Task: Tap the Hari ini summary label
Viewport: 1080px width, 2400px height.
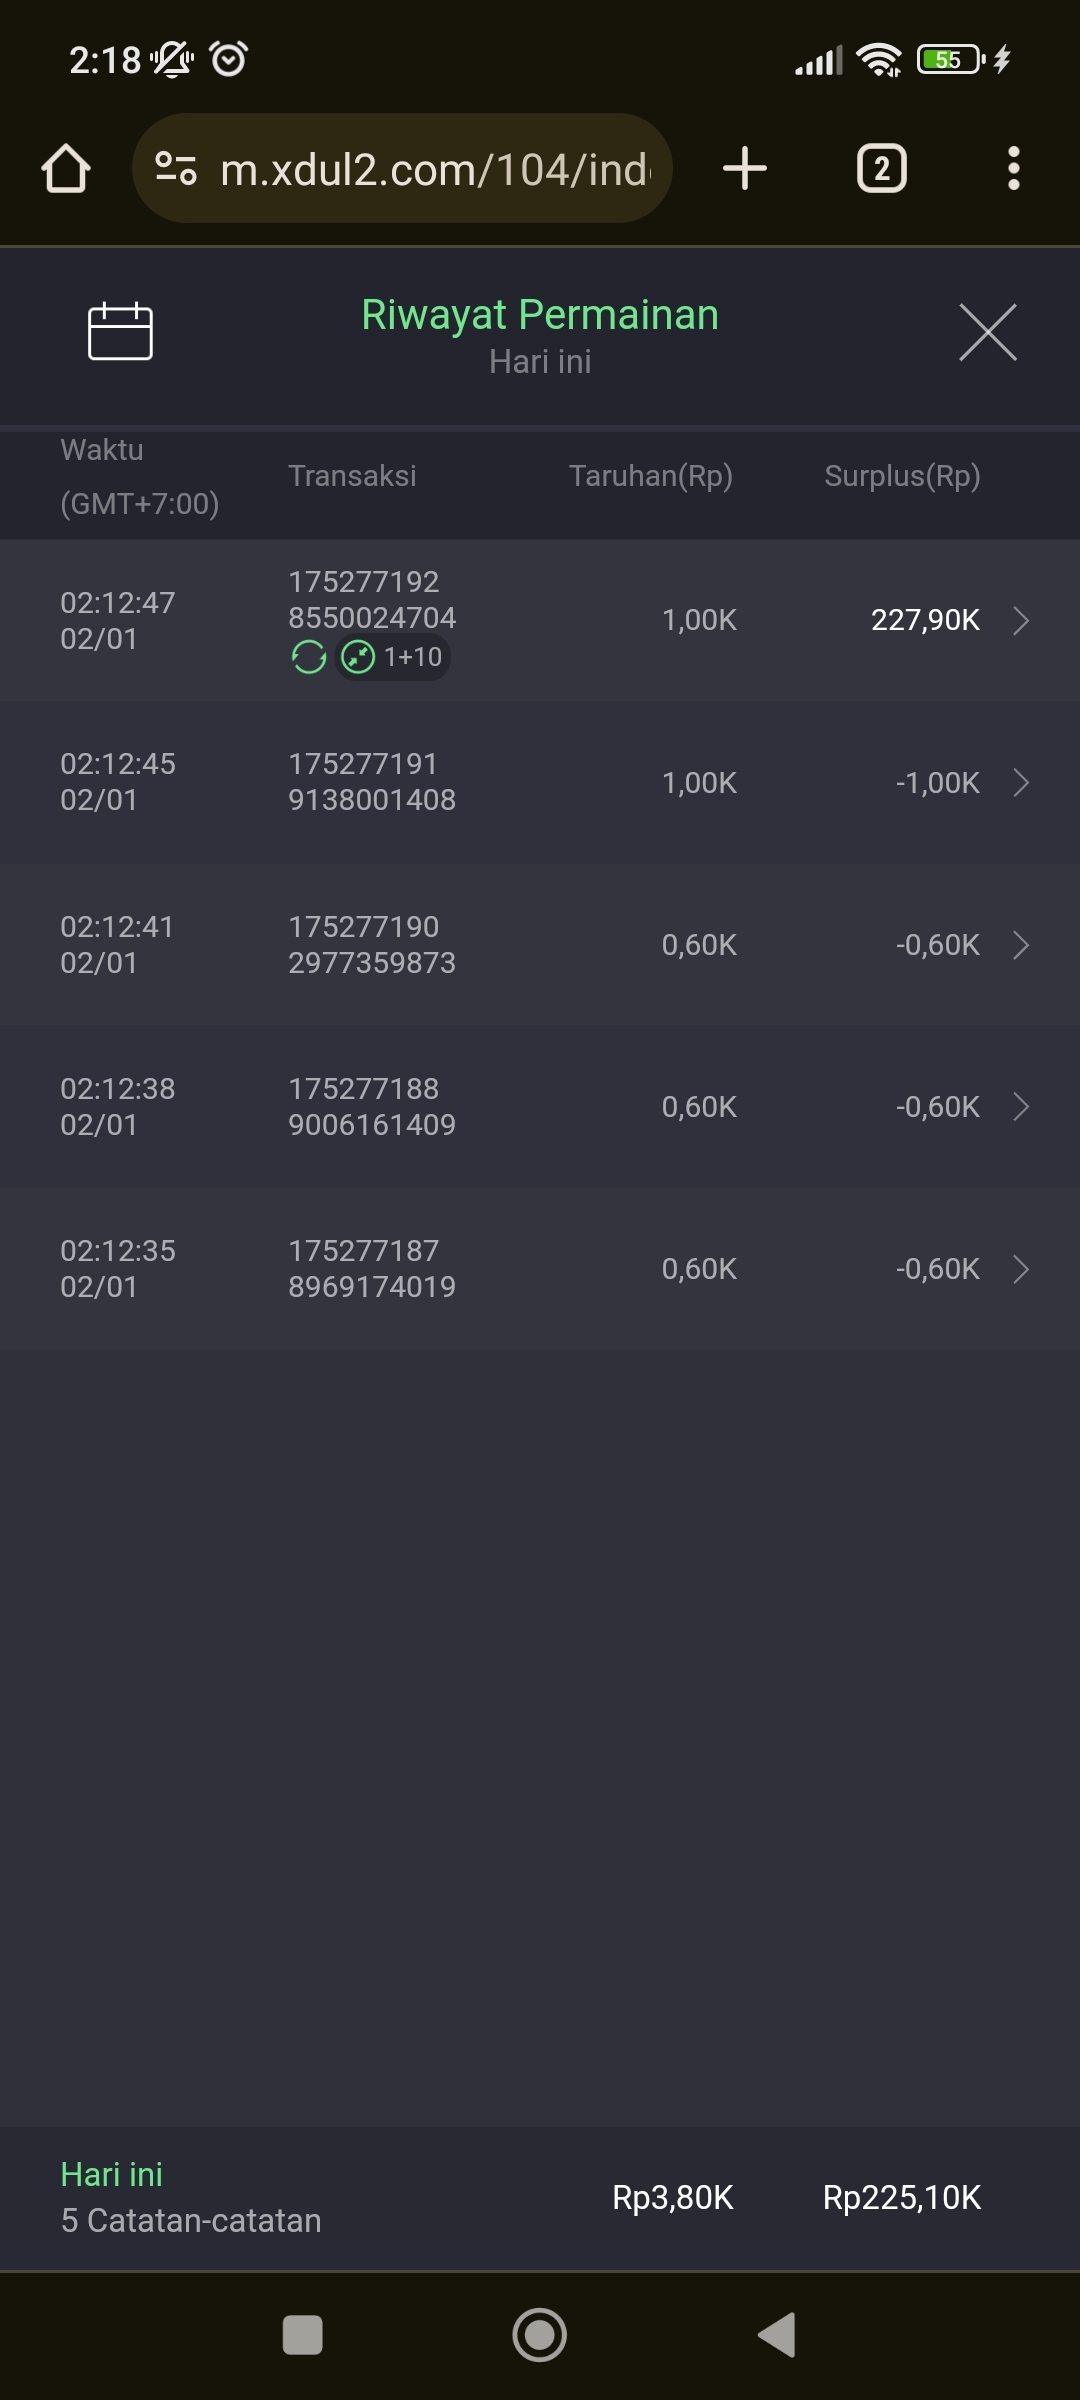Action: click(111, 2174)
